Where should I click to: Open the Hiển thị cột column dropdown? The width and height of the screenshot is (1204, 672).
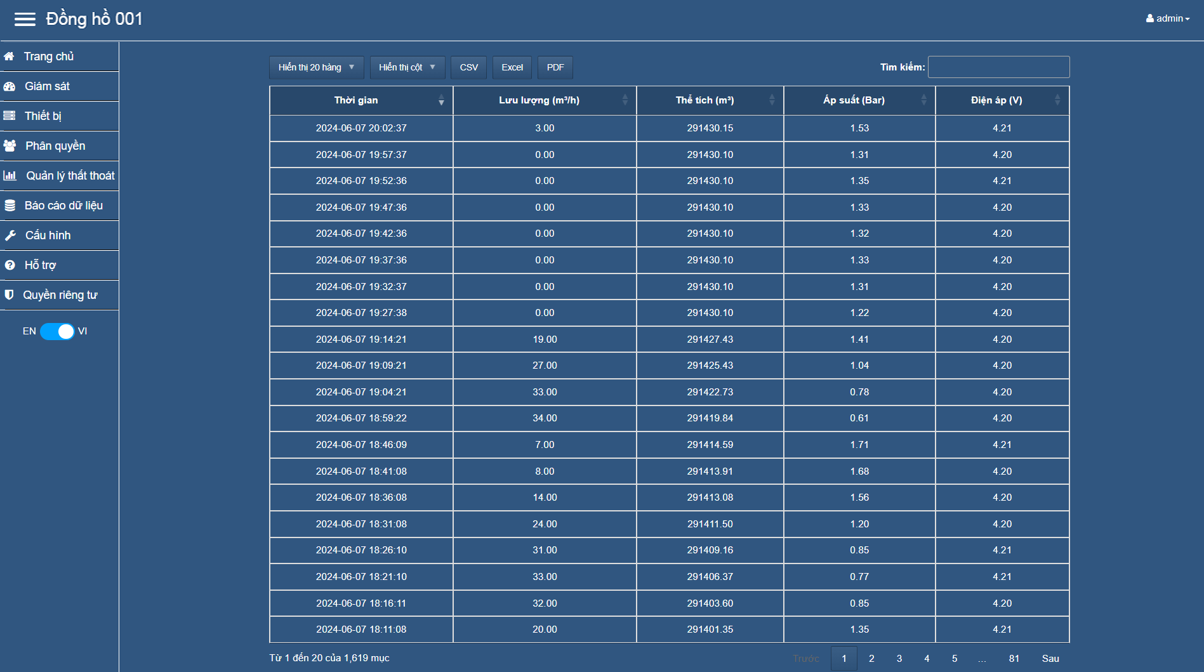pos(407,67)
